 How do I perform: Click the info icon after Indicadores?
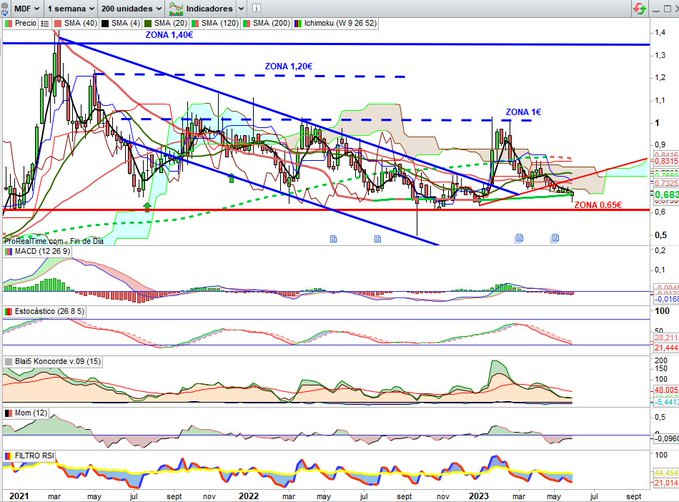click(256, 8)
